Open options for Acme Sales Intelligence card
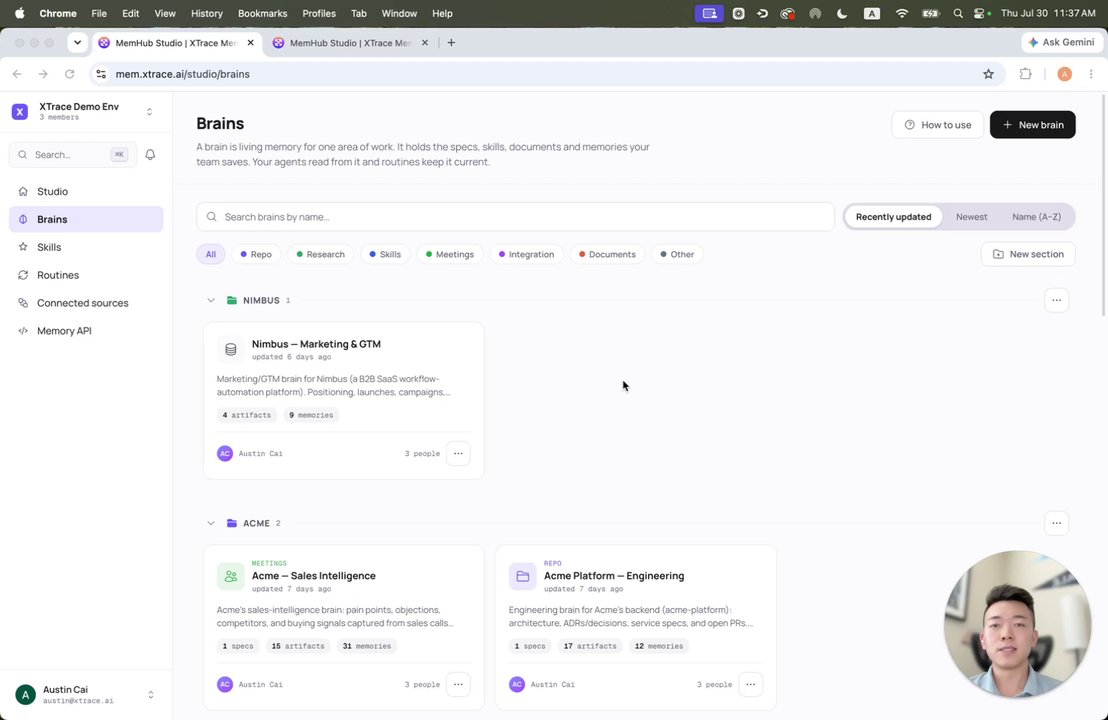The width and height of the screenshot is (1108, 720). 458,684
